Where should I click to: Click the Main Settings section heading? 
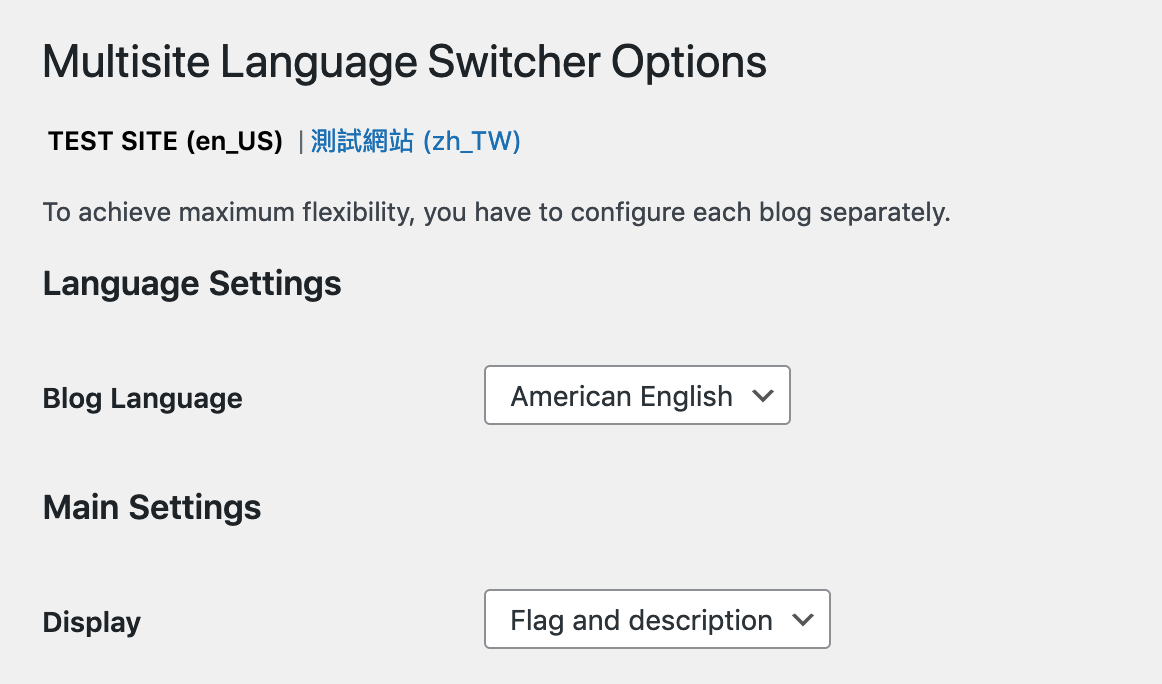pyautogui.click(x=152, y=507)
